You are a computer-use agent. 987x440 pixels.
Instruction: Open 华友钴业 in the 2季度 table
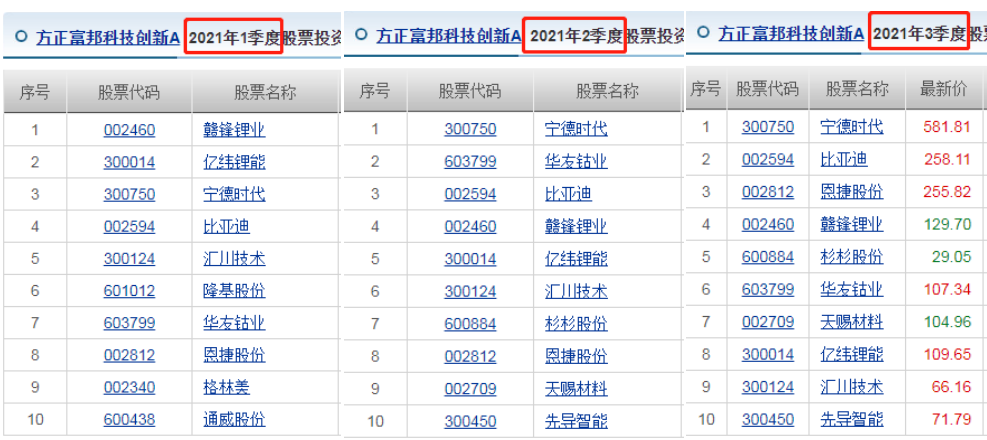click(576, 162)
